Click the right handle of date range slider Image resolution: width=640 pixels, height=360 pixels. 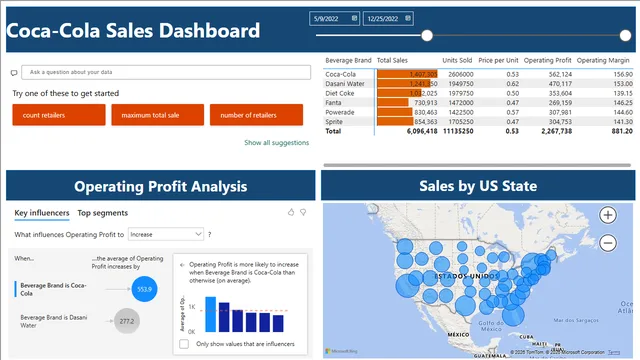click(625, 36)
